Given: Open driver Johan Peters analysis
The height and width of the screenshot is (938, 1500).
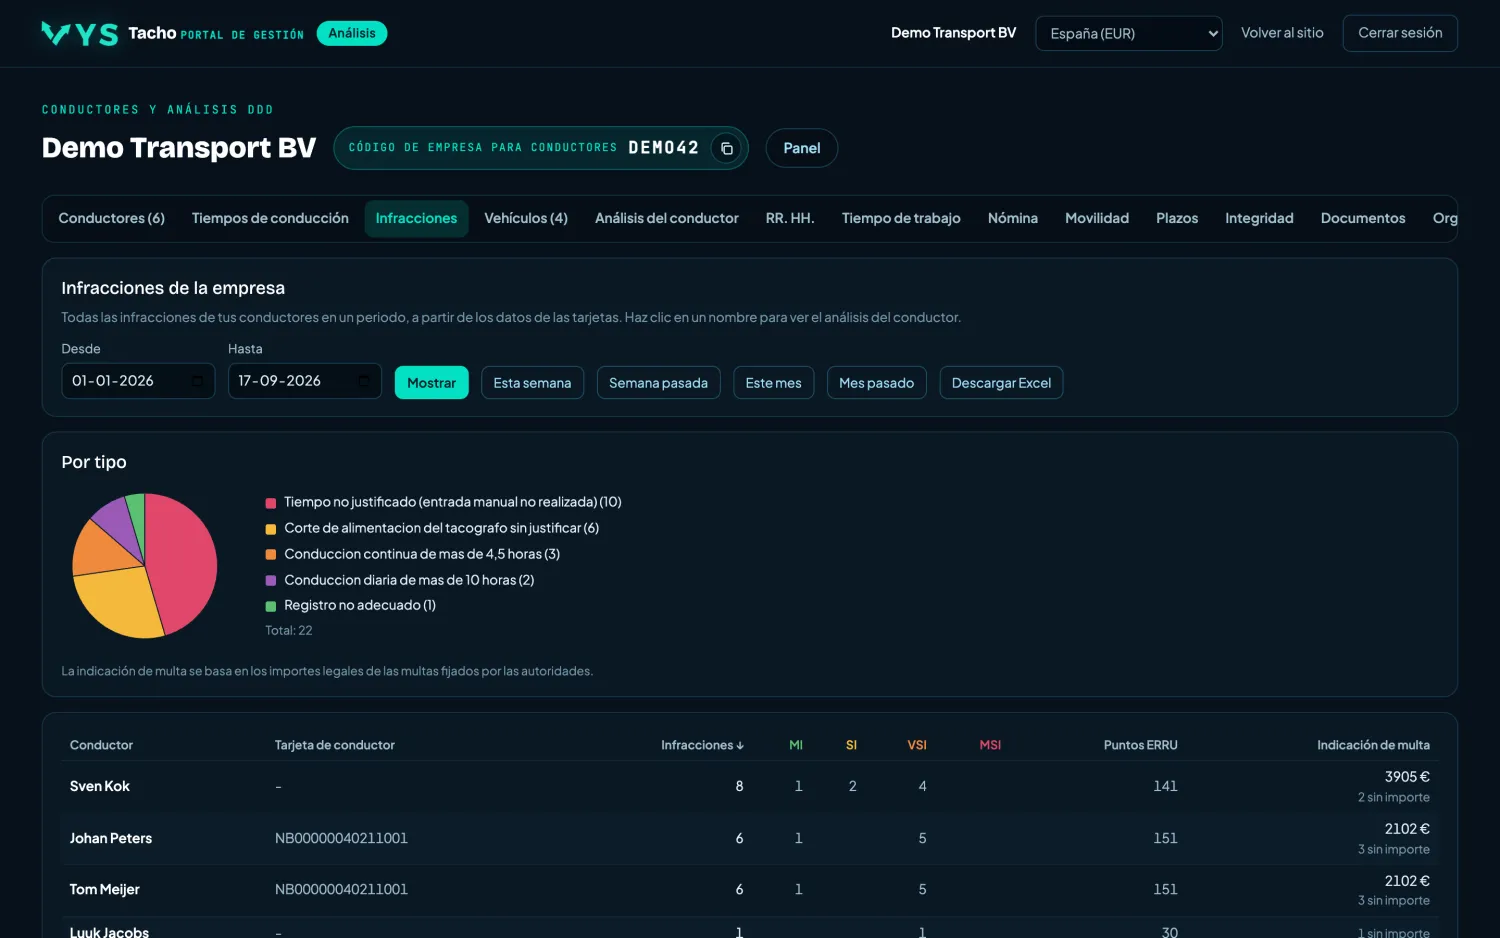Looking at the screenshot, I should 111,838.
